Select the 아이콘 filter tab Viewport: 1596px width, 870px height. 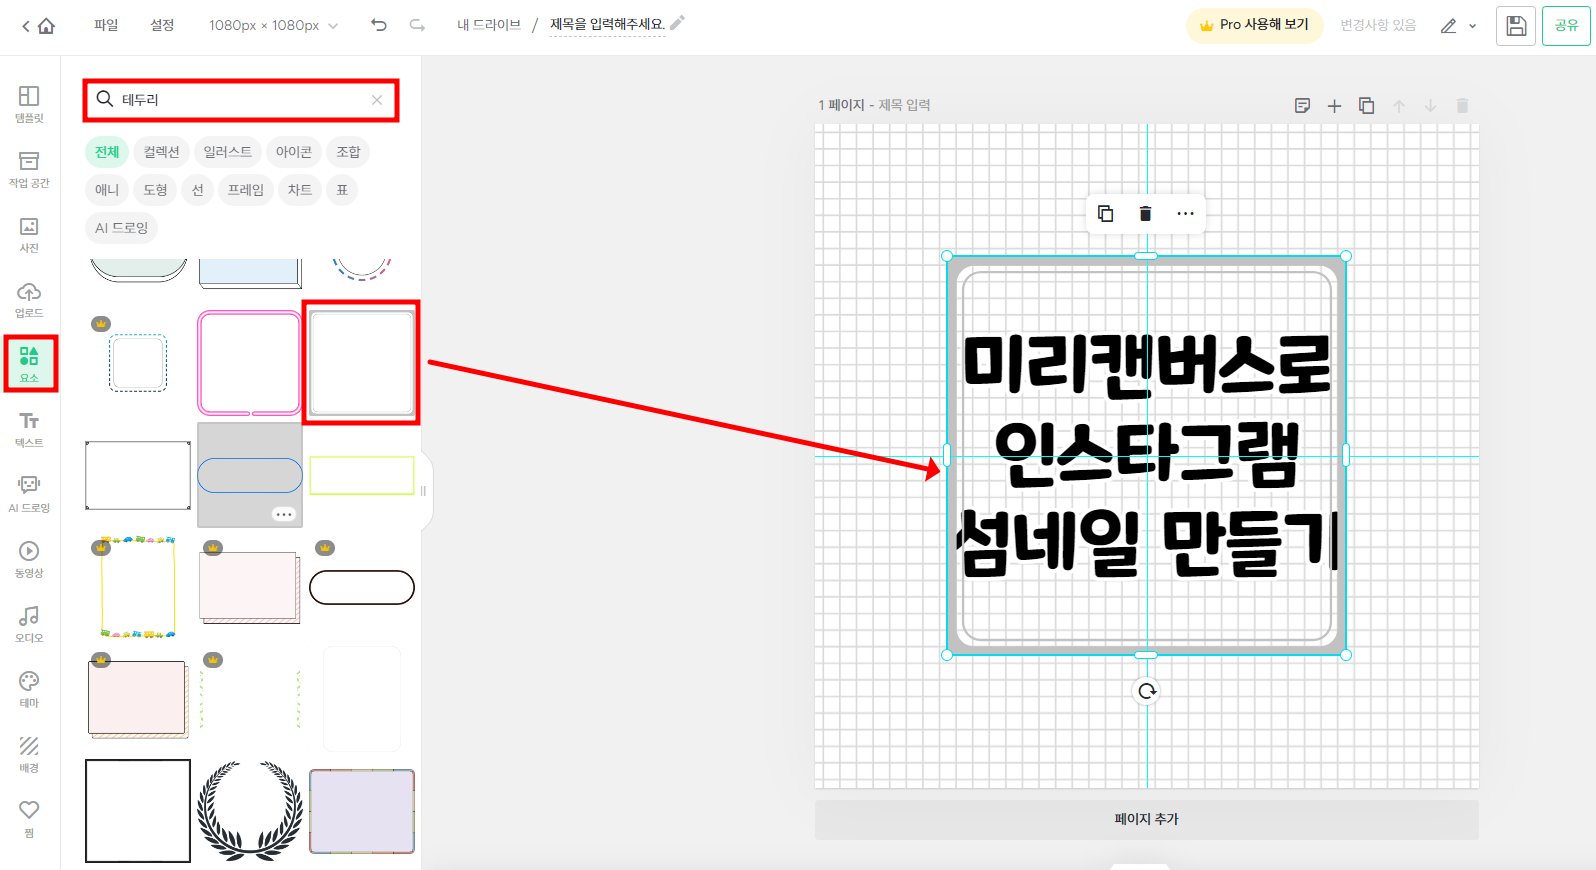[x=294, y=152]
